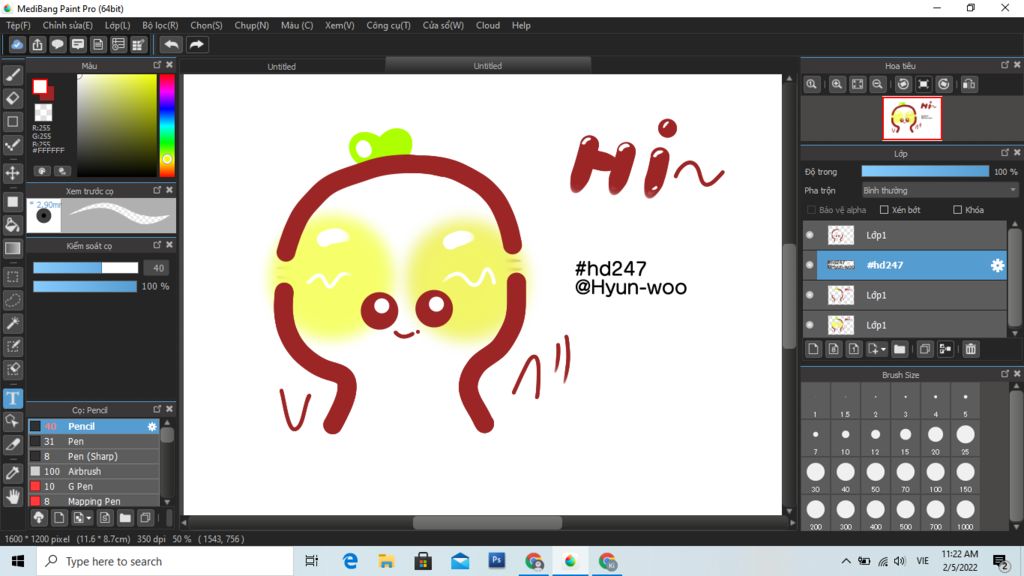This screenshot has width=1024, height=576.
Task: Select the rectangular Select tool
Action: (x=12, y=277)
